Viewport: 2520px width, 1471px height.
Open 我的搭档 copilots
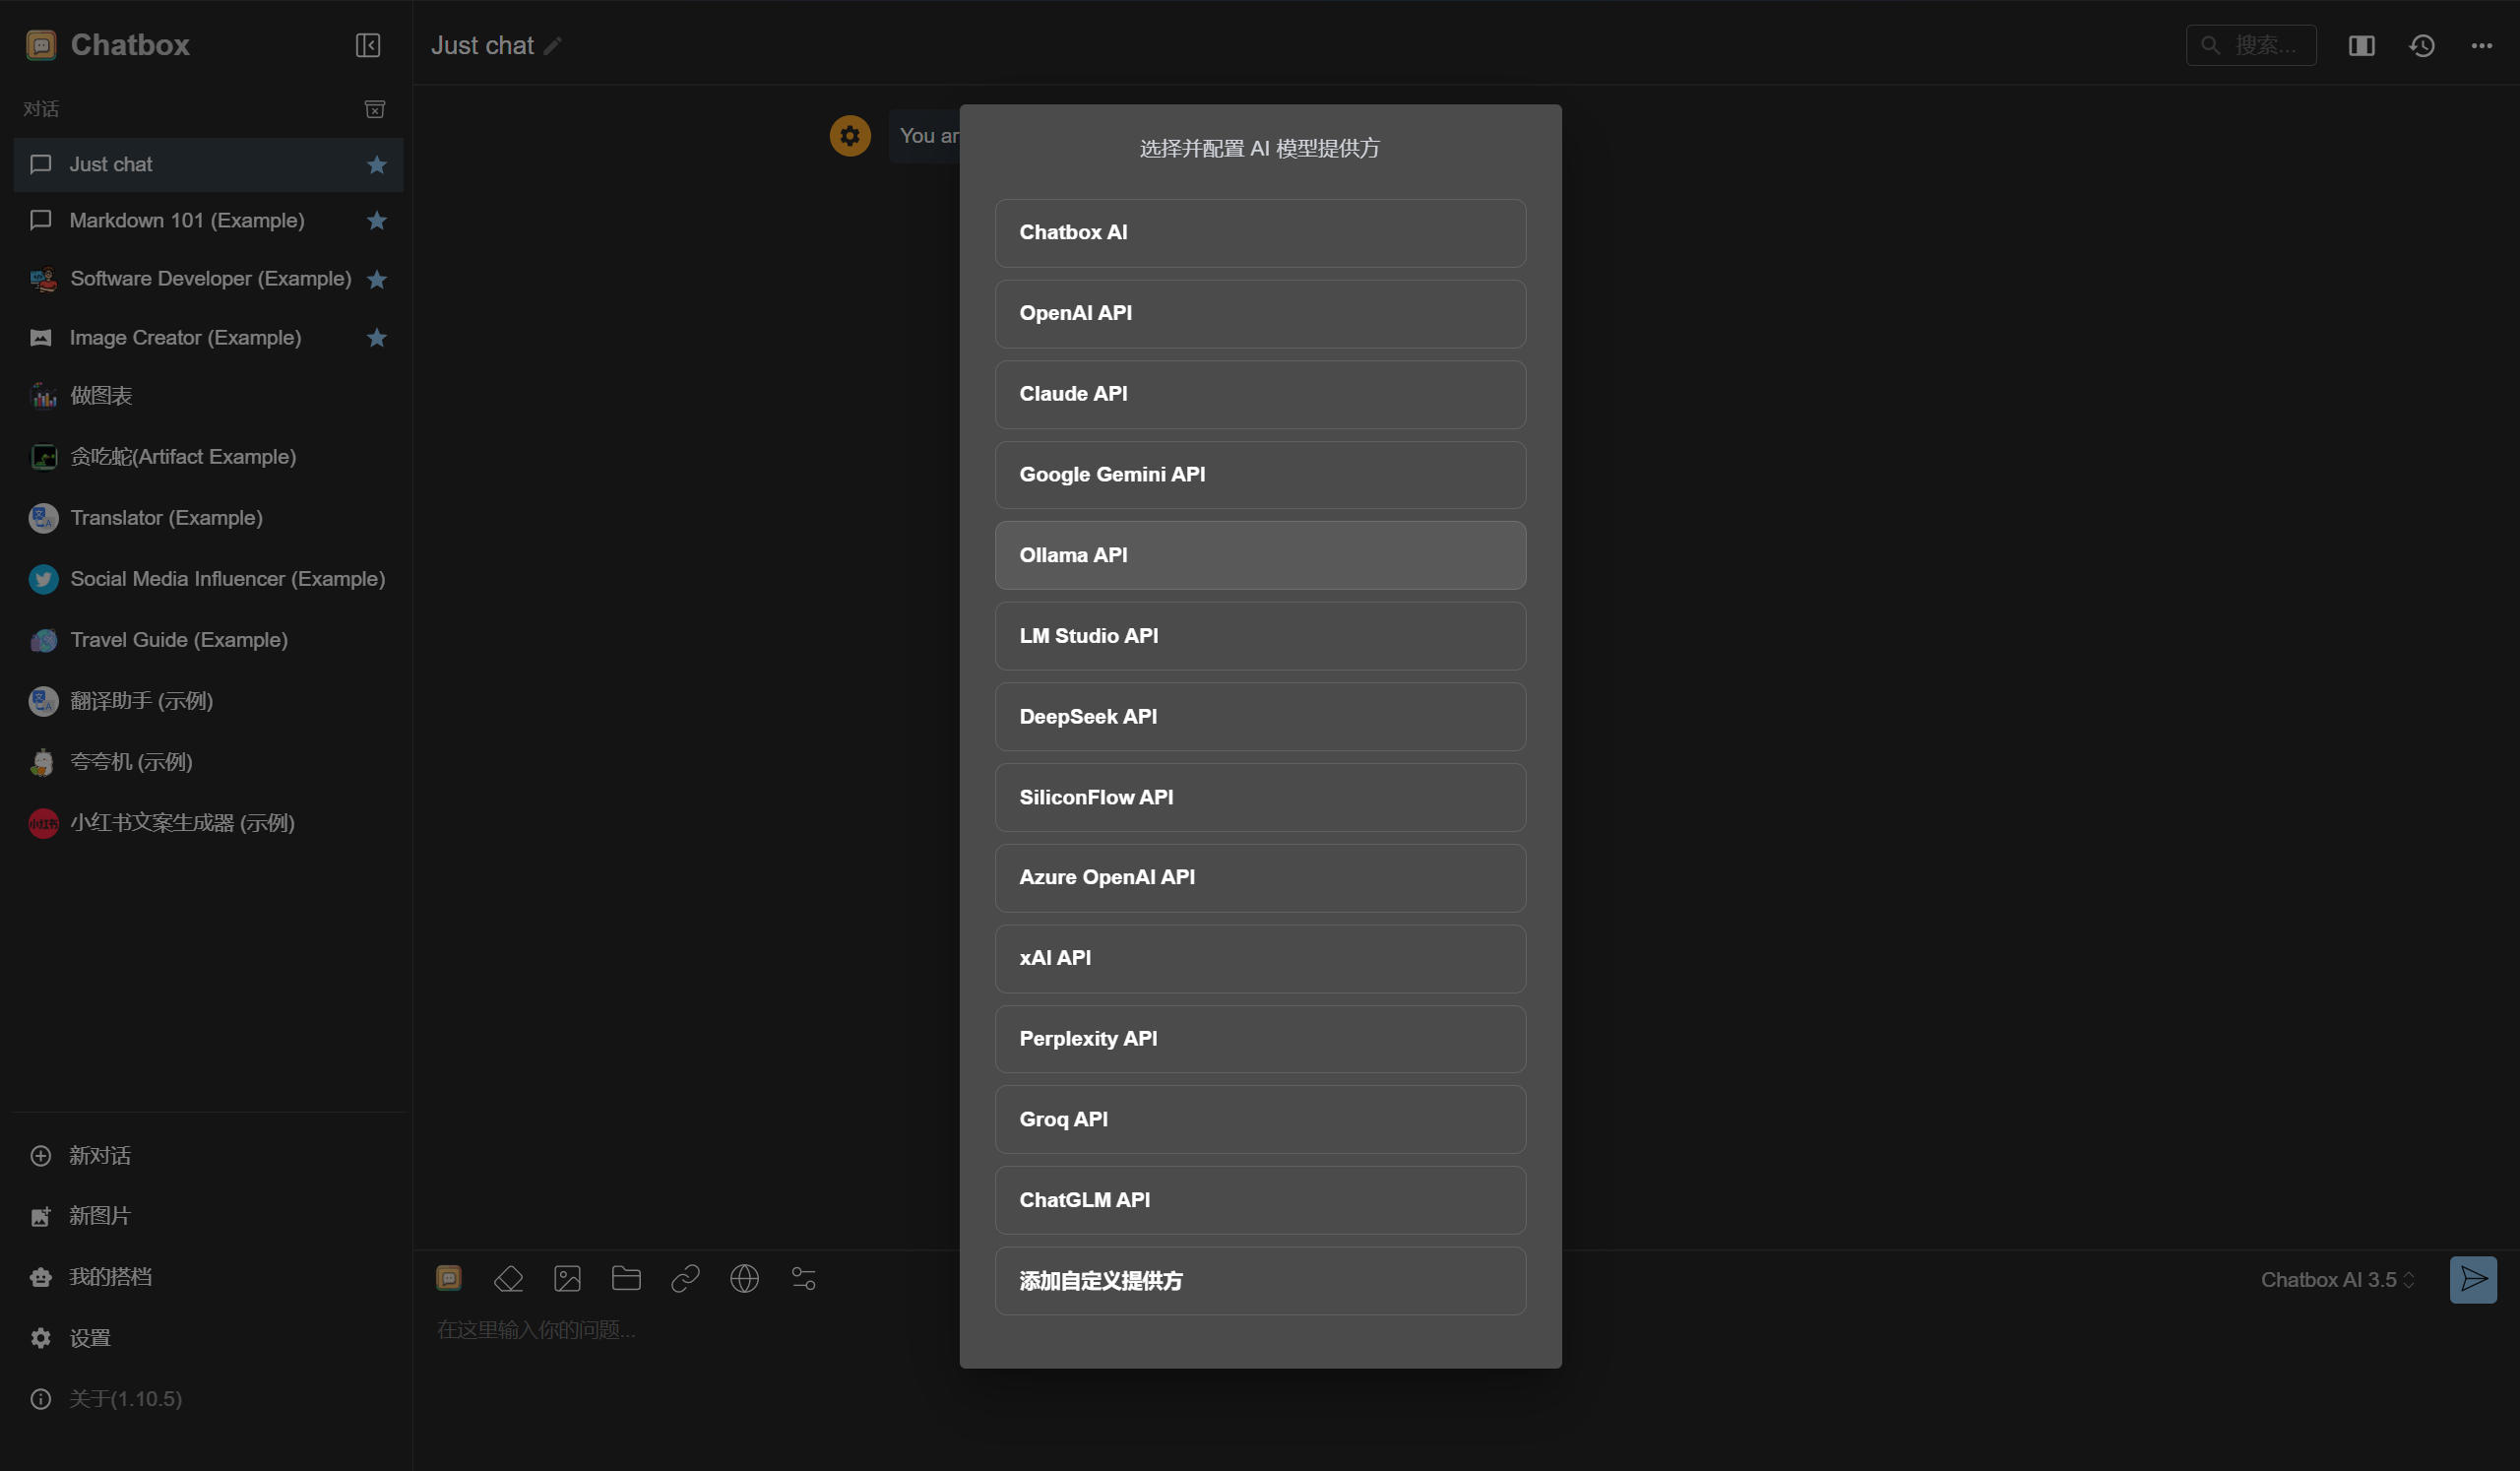(208, 1277)
